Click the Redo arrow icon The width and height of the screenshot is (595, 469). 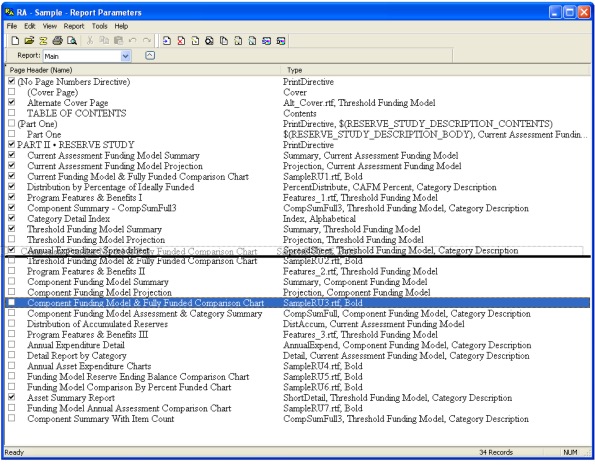click(147, 41)
